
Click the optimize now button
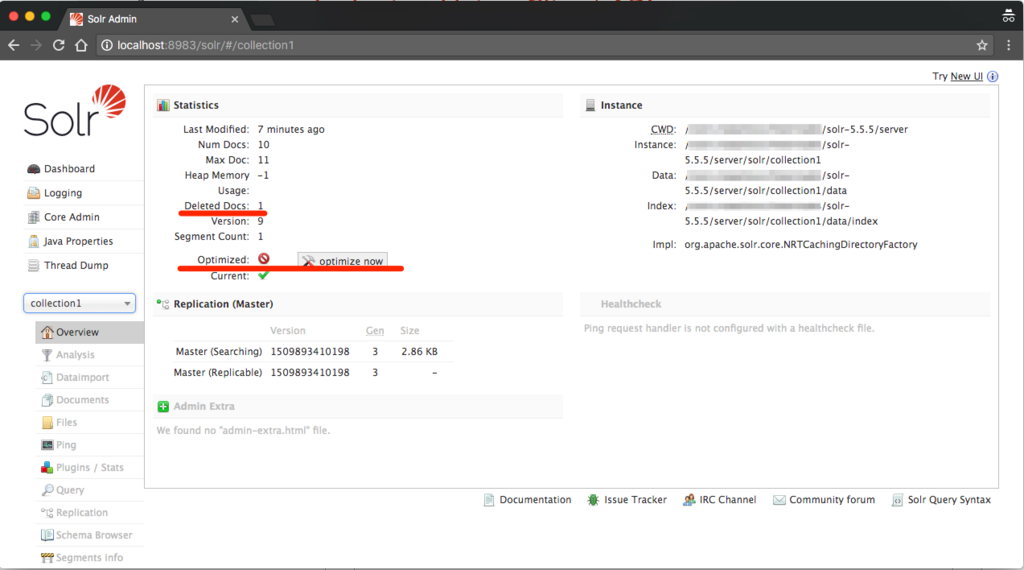pyautogui.click(x=343, y=261)
